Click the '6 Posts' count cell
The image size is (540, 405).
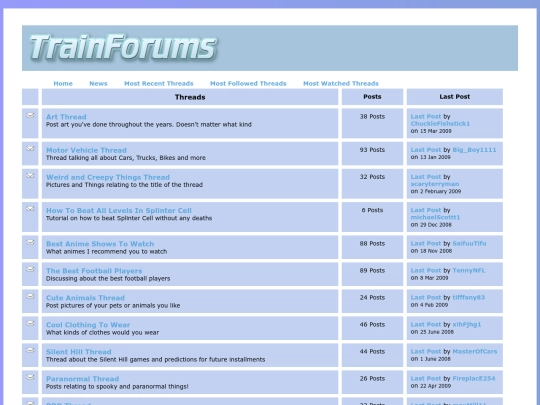click(372, 217)
